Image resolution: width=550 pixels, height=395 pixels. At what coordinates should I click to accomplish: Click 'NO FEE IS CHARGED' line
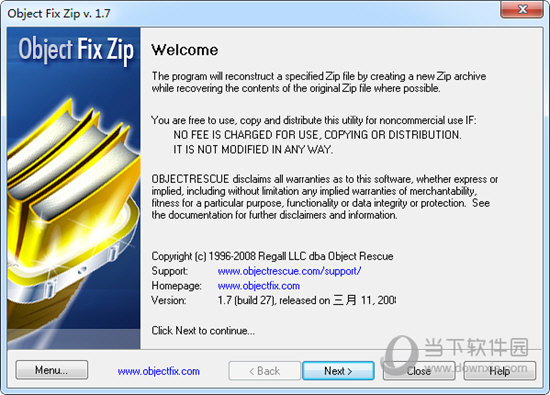[317, 135]
